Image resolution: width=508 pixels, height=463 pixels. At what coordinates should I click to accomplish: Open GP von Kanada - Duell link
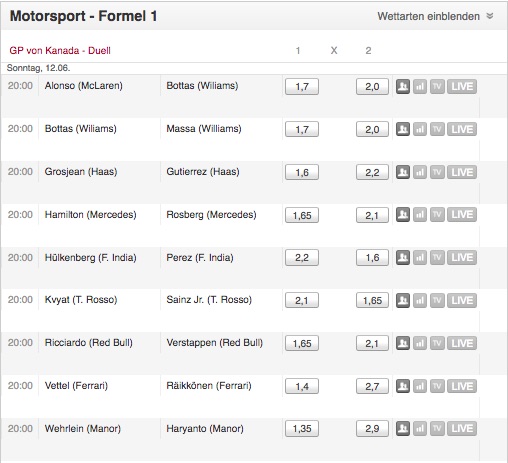click(x=60, y=51)
